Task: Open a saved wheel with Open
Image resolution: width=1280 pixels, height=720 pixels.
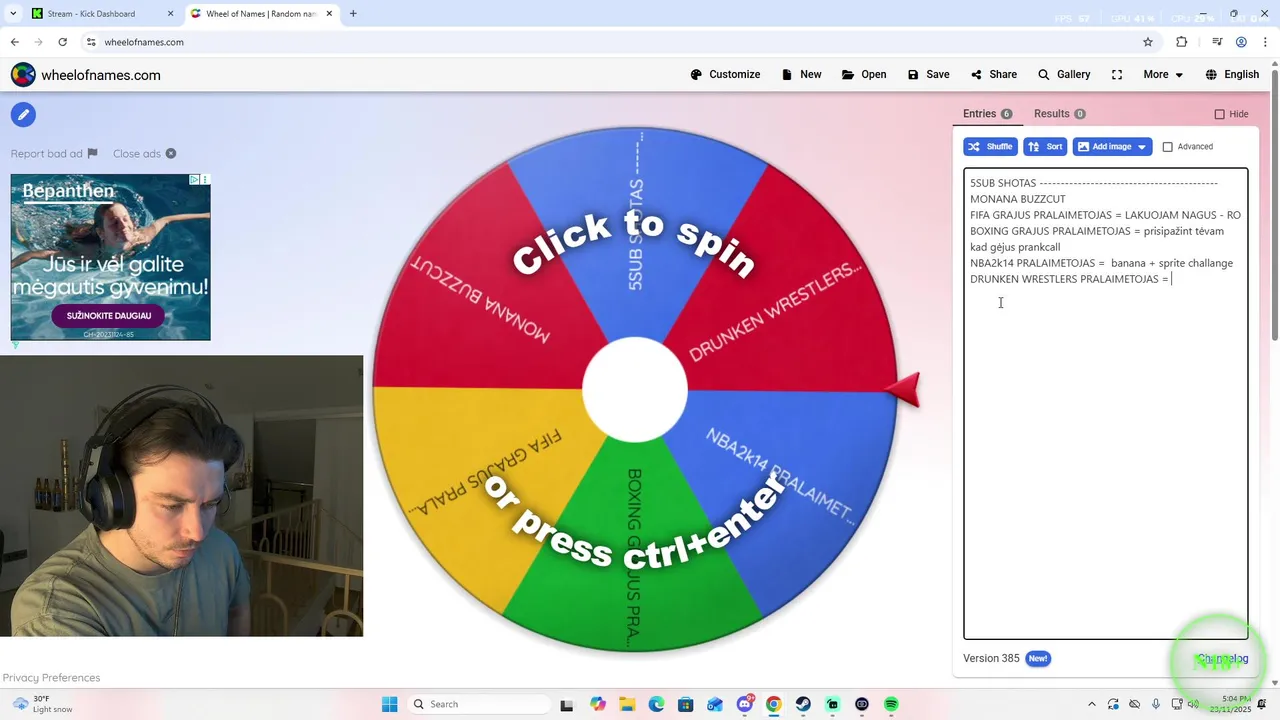Action: coord(864,75)
